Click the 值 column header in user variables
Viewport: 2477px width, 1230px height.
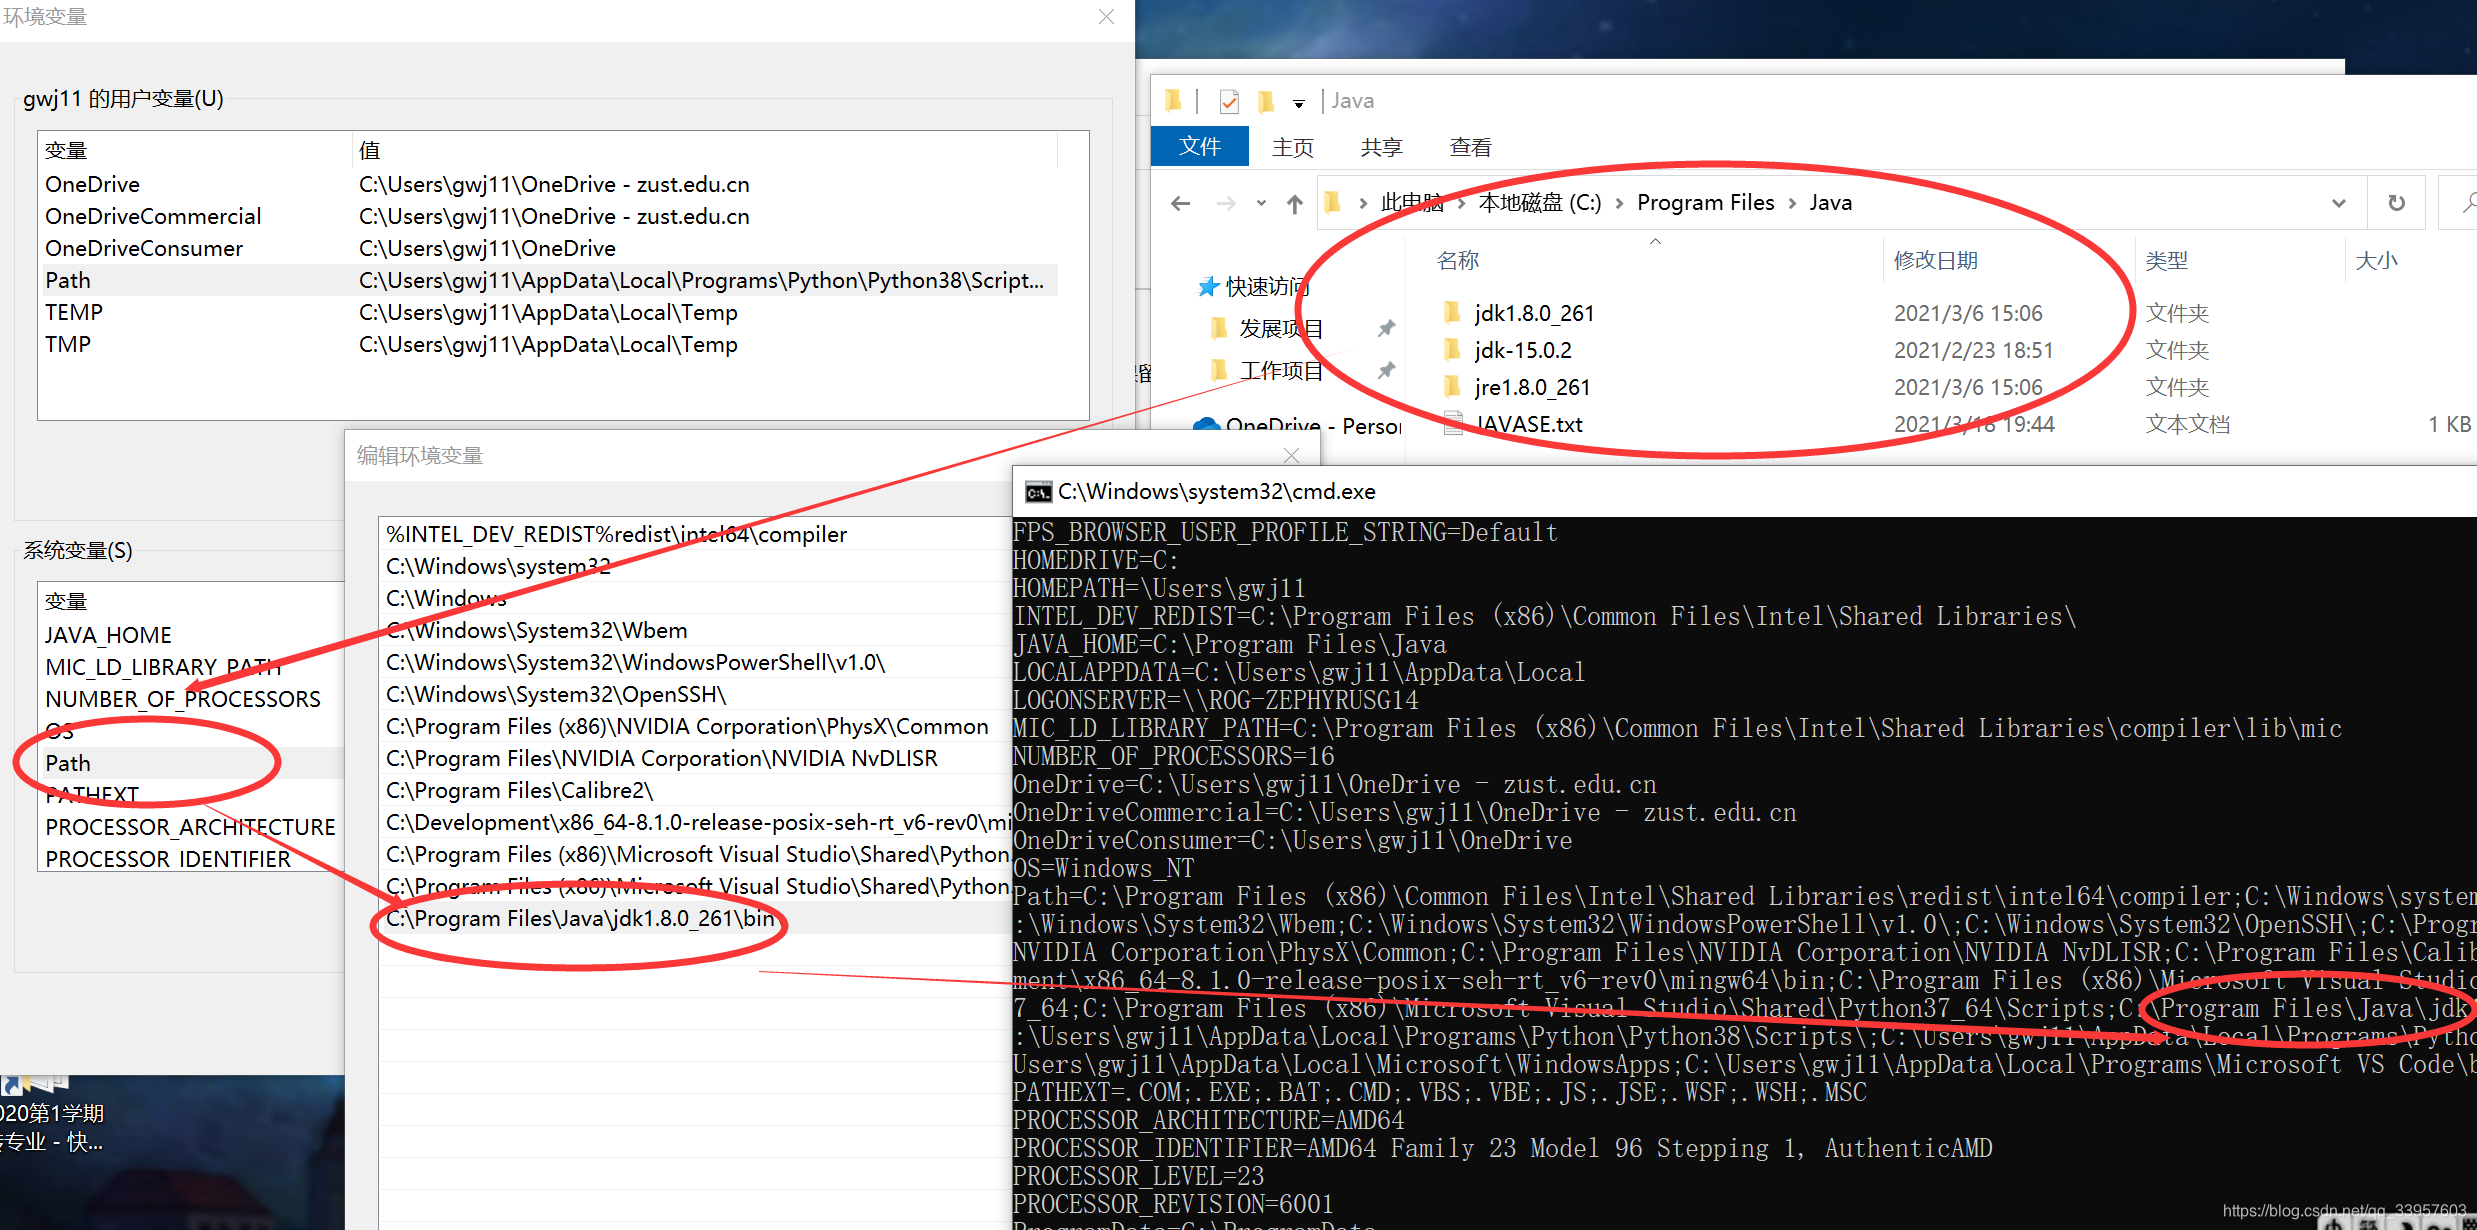point(705,150)
